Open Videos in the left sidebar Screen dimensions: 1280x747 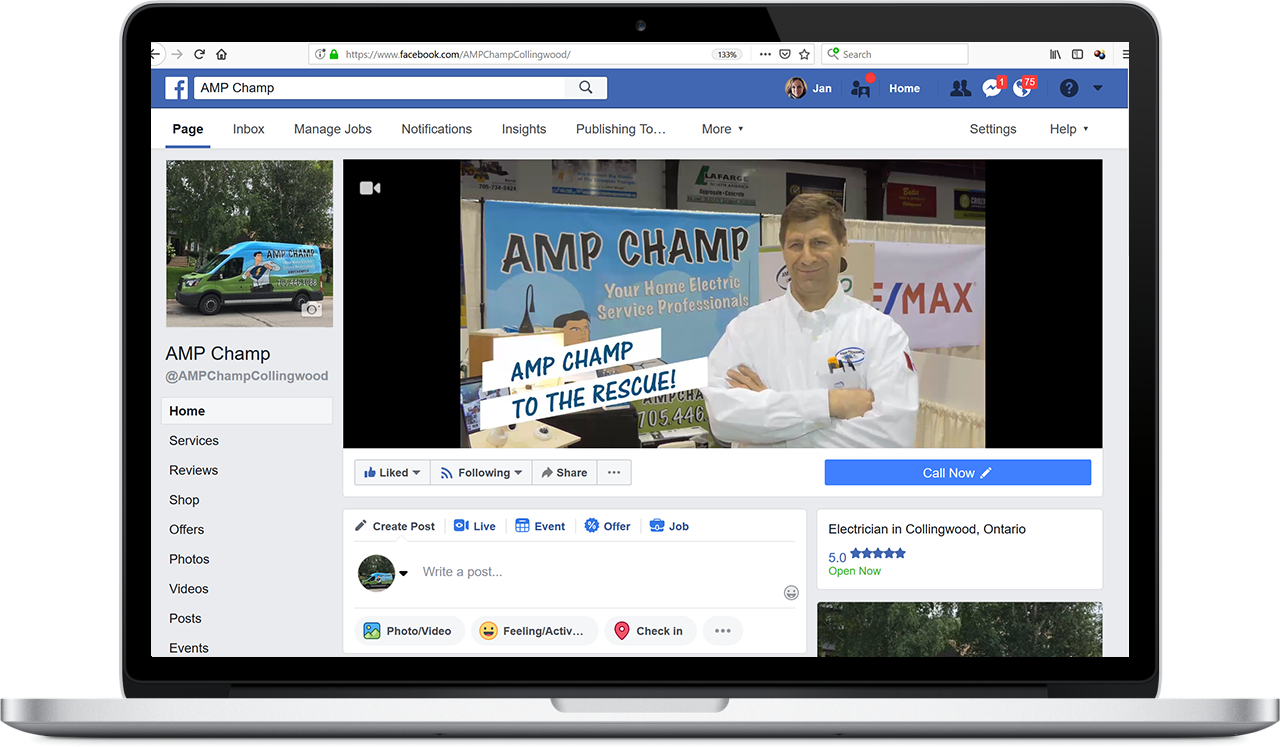[x=189, y=589]
